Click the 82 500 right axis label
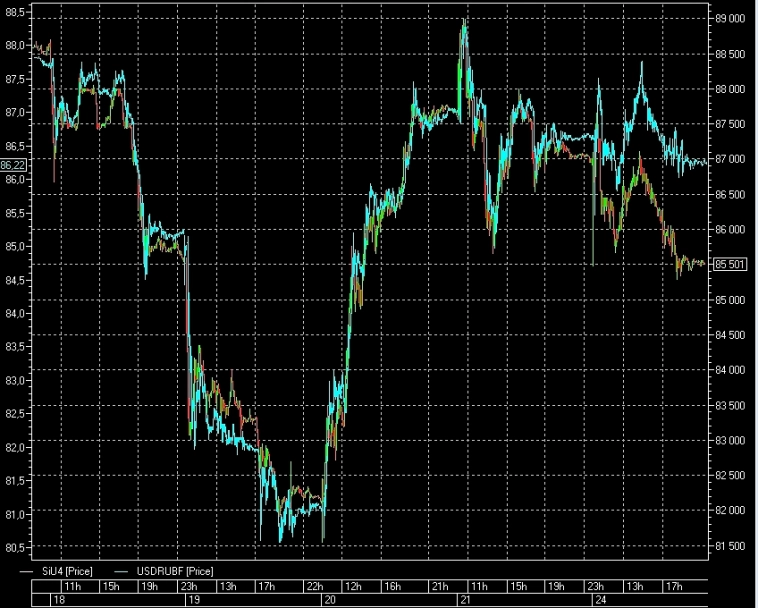 [730, 476]
